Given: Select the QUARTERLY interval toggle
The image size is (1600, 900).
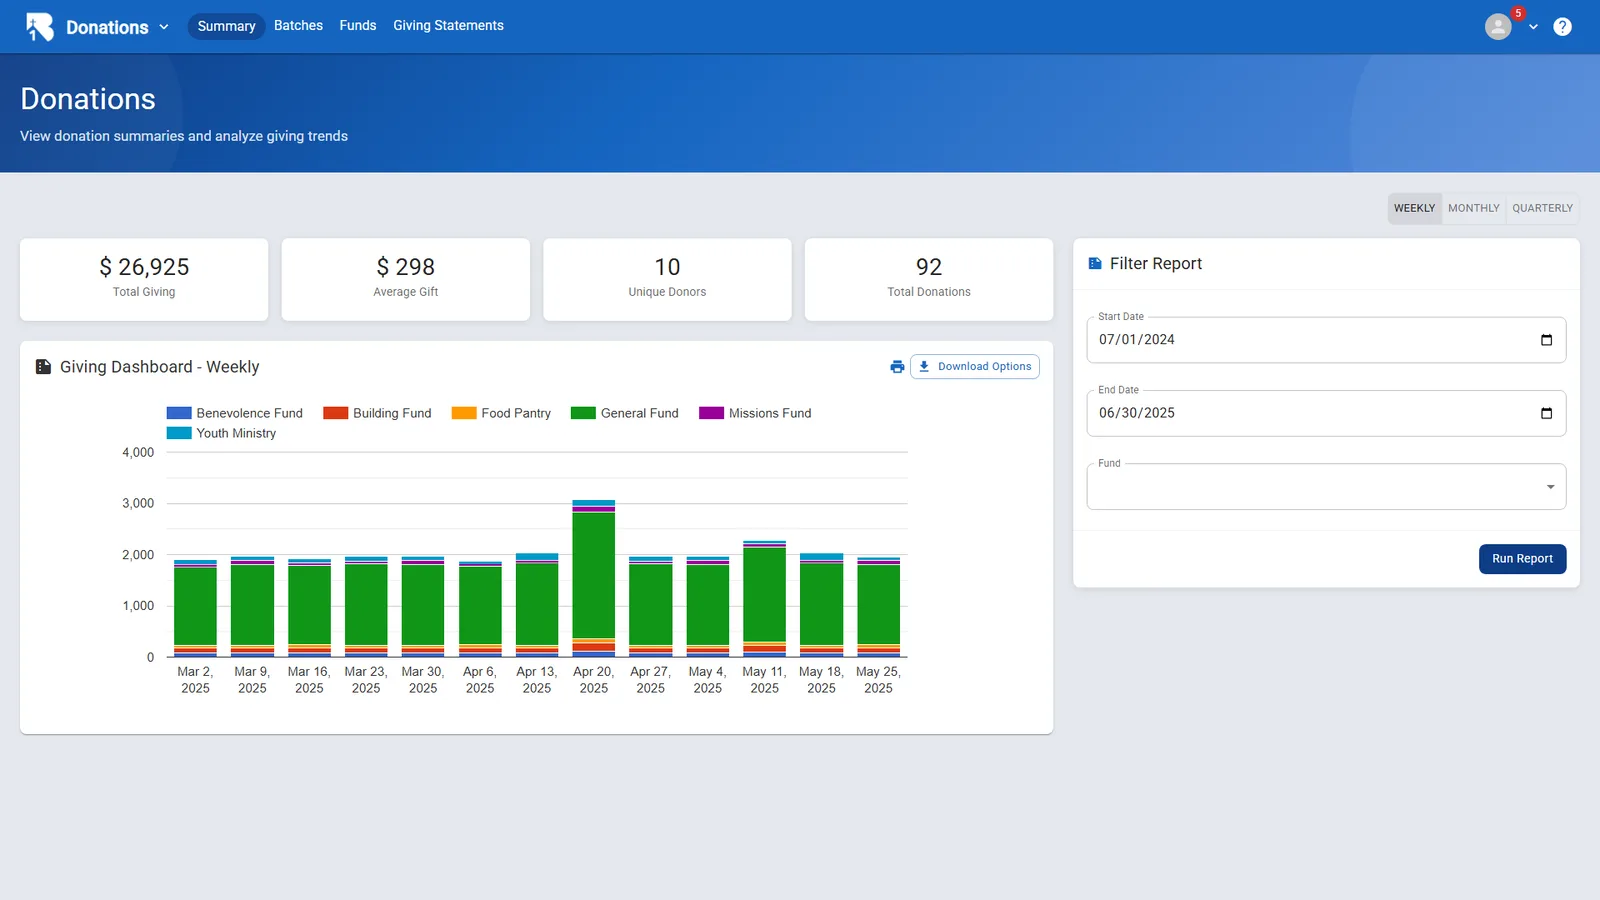Looking at the screenshot, I should point(1542,208).
